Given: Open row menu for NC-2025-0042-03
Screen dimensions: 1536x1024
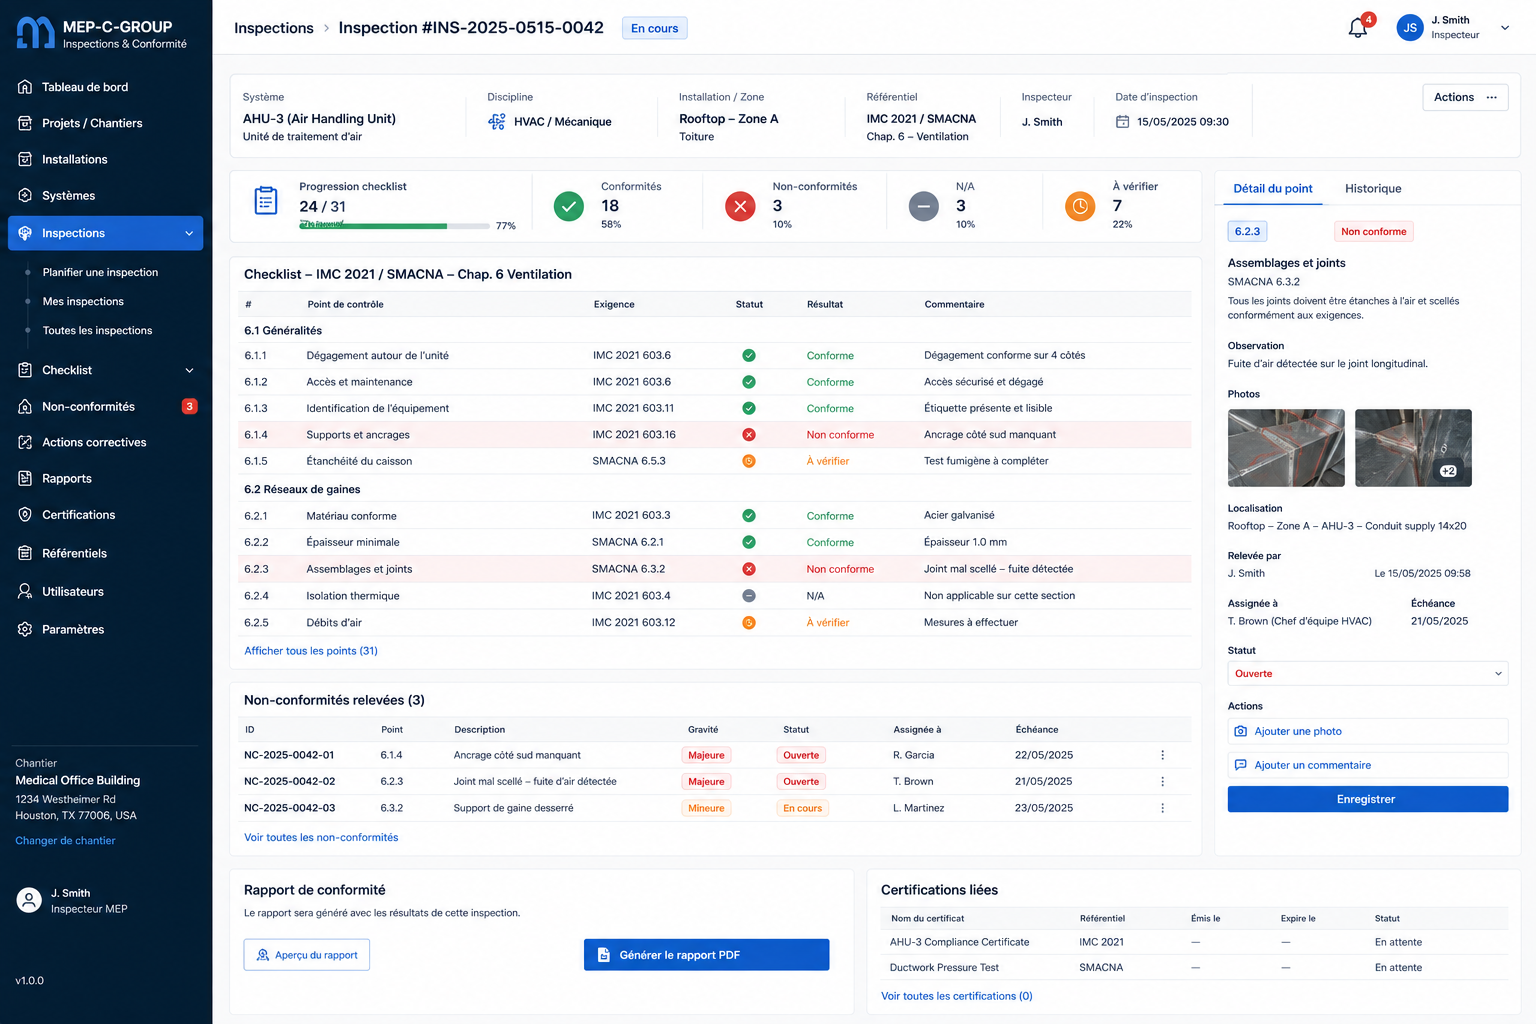Looking at the screenshot, I should point(1162,808).
